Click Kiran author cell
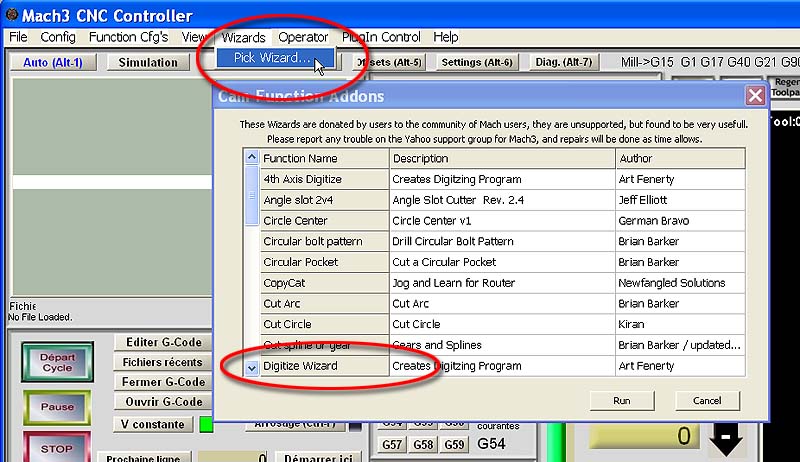 (681, 324)
